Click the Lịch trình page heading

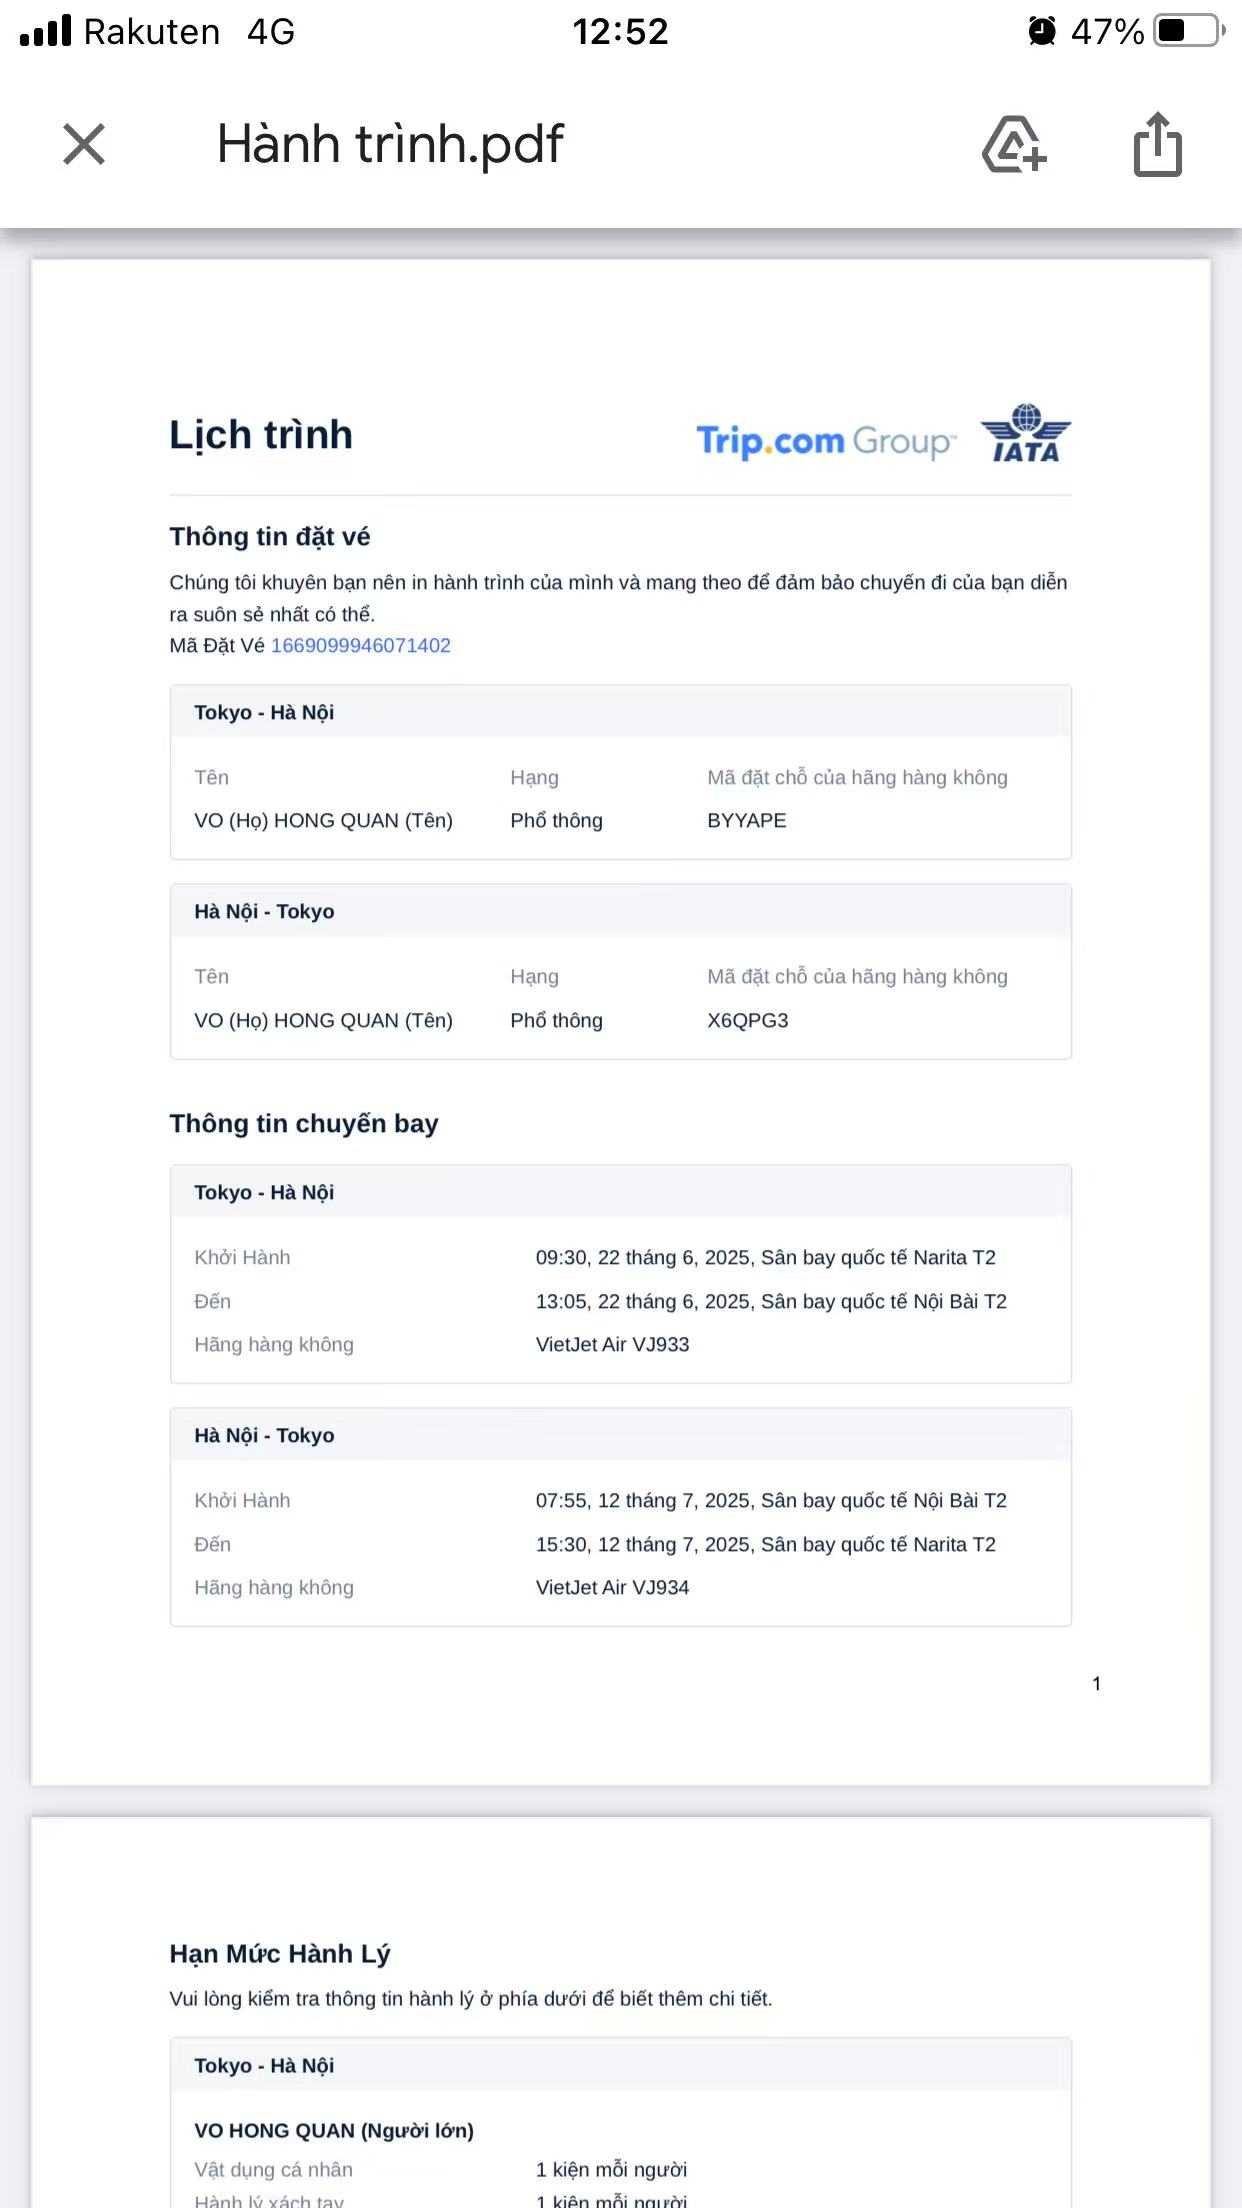(261, 435)
